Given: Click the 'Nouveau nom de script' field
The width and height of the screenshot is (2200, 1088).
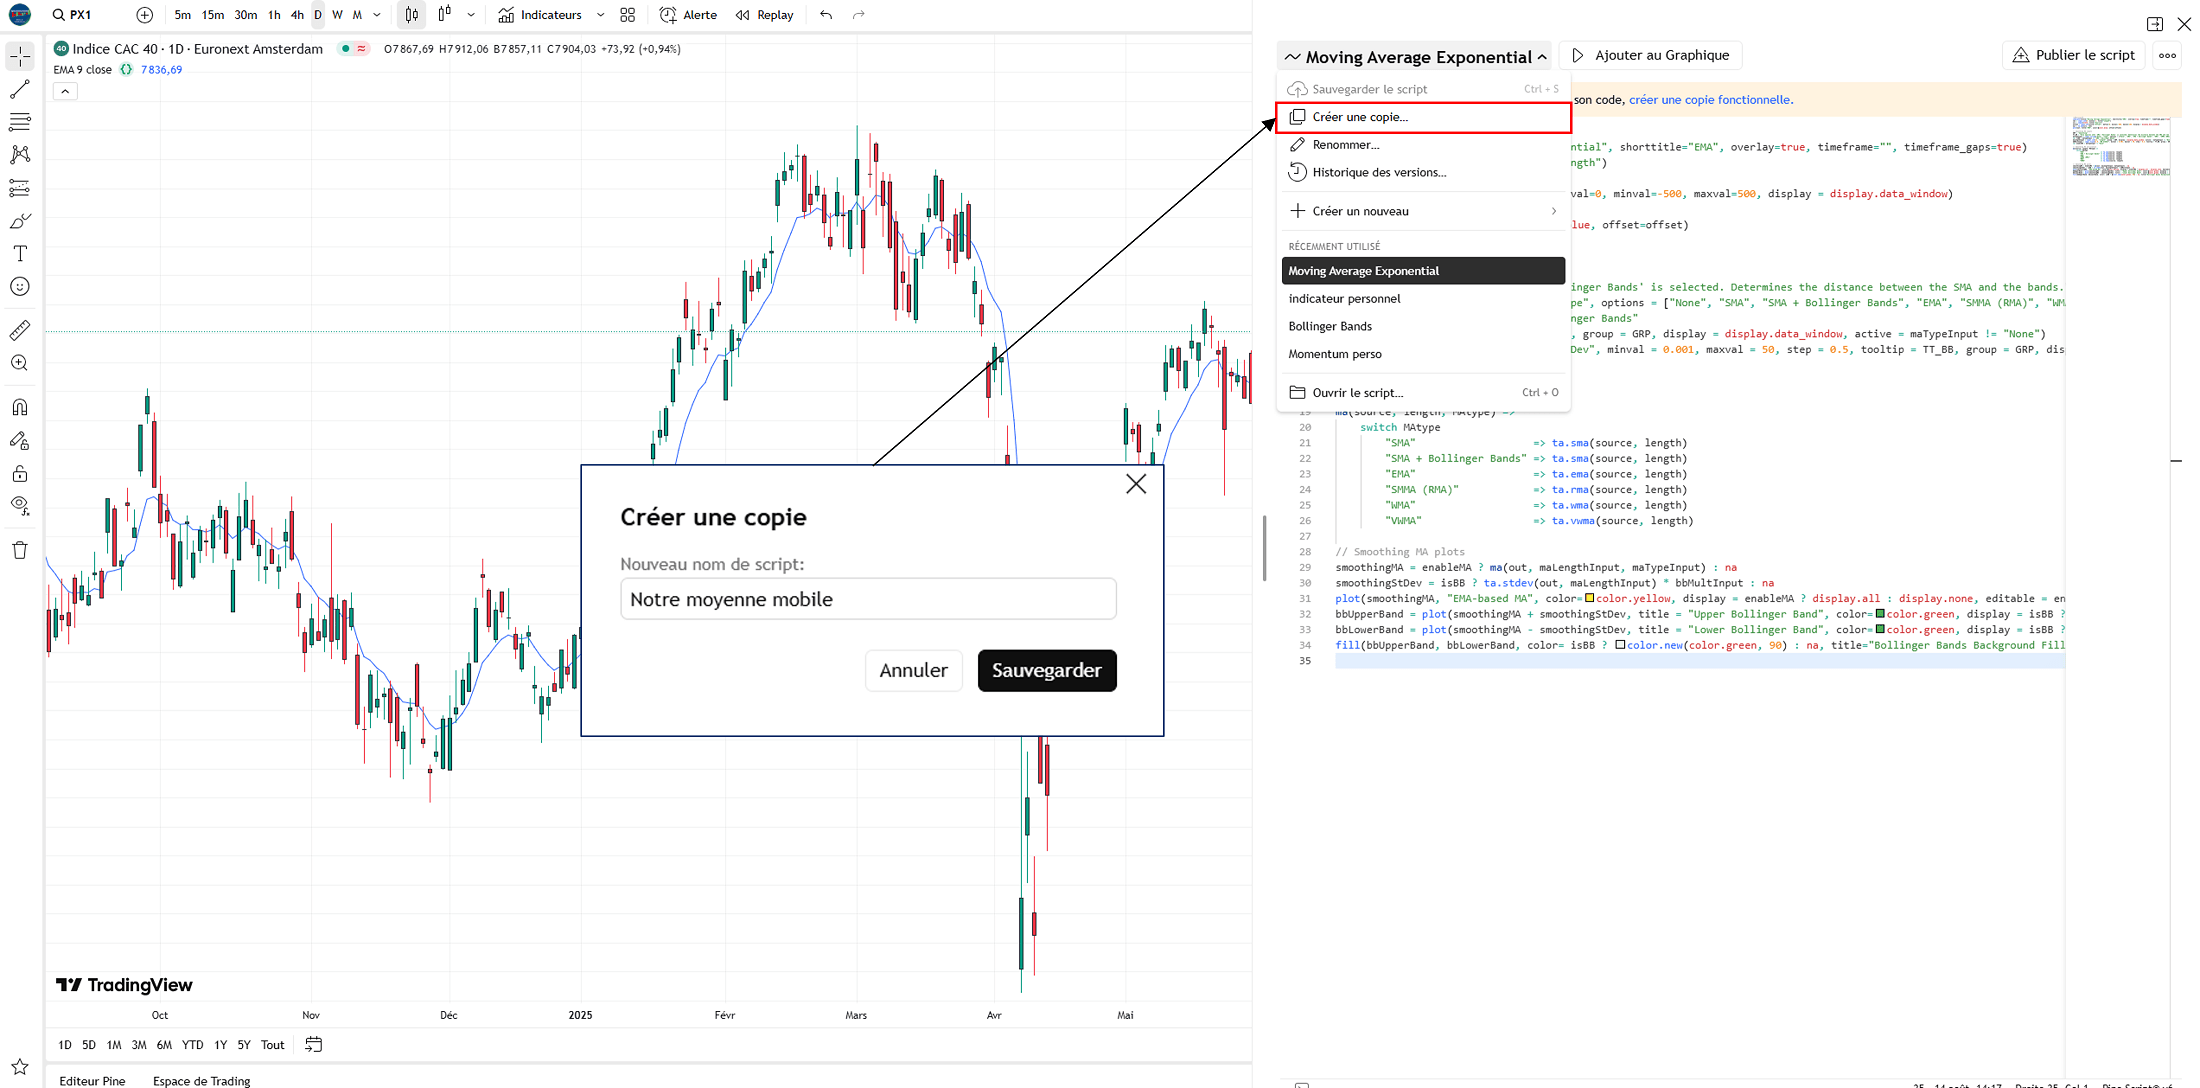Looking at the screenshot, I should 868,599.
